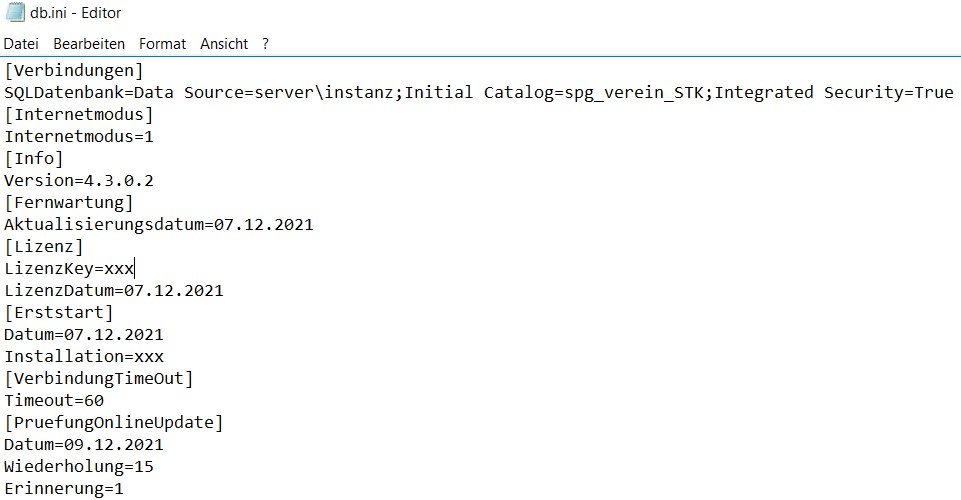Image resolution: width=961 pixels, height=500 pixels.
Task: Click the SQLDatenbank connection string line
Action: (478, 93)
